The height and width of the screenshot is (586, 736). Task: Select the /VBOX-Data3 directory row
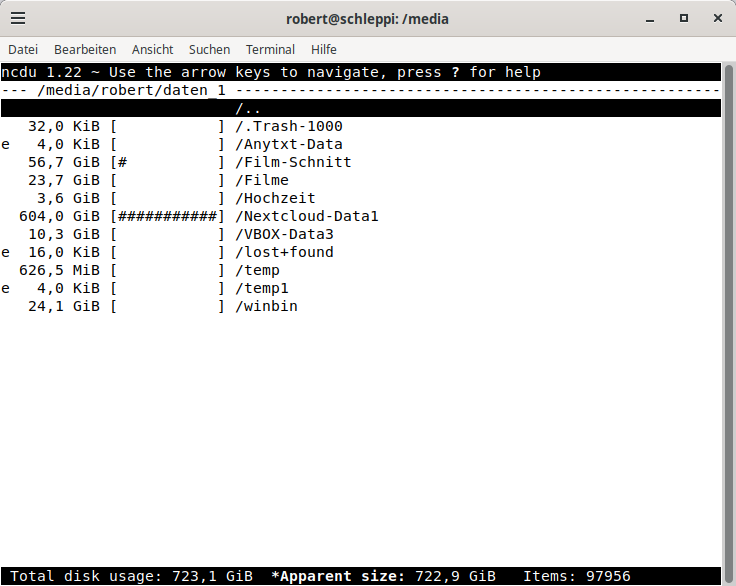284,234
